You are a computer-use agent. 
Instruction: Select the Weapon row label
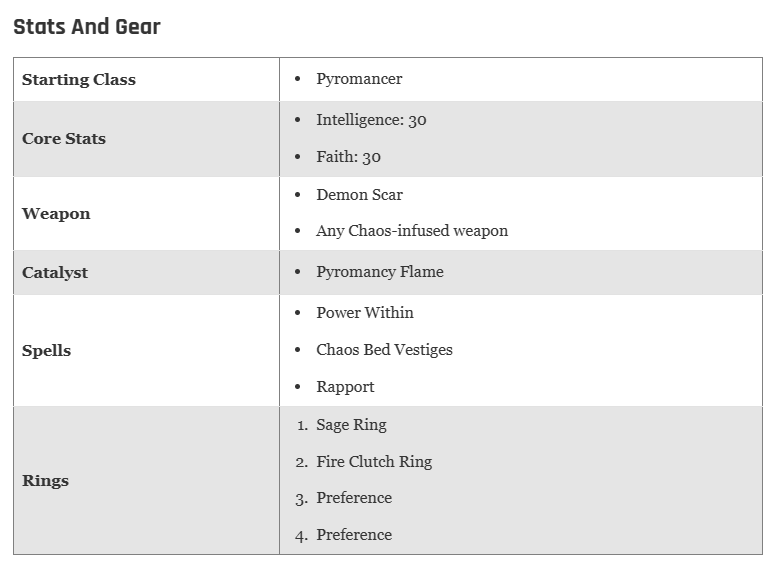(x=56, y=213)
